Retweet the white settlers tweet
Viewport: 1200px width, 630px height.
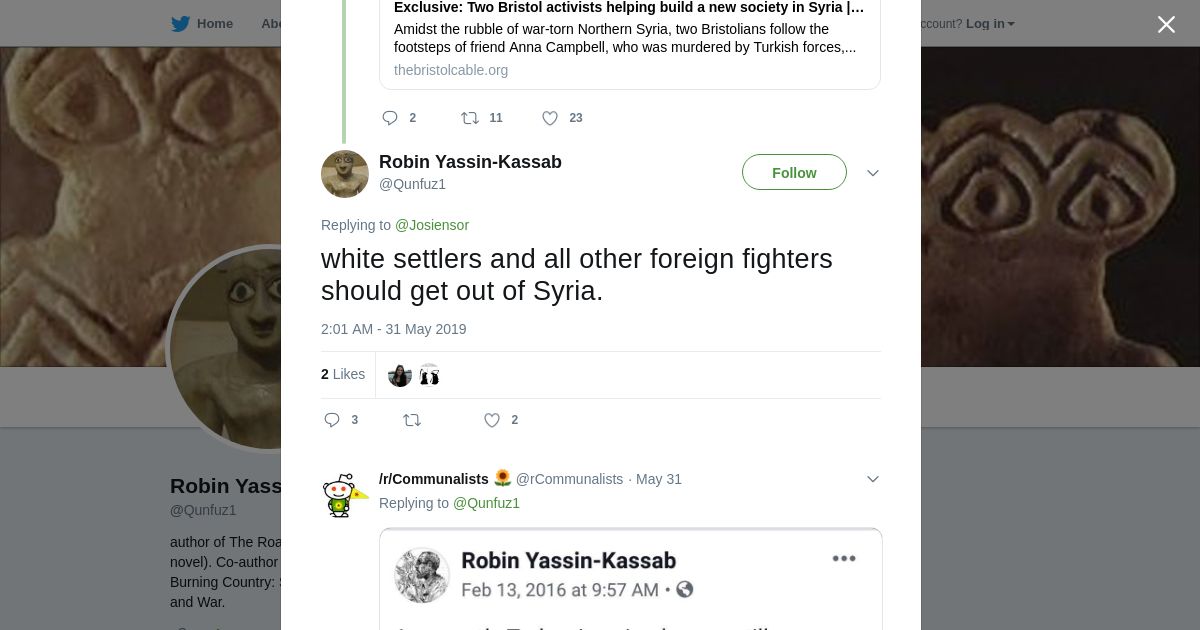tap(412, 420)
